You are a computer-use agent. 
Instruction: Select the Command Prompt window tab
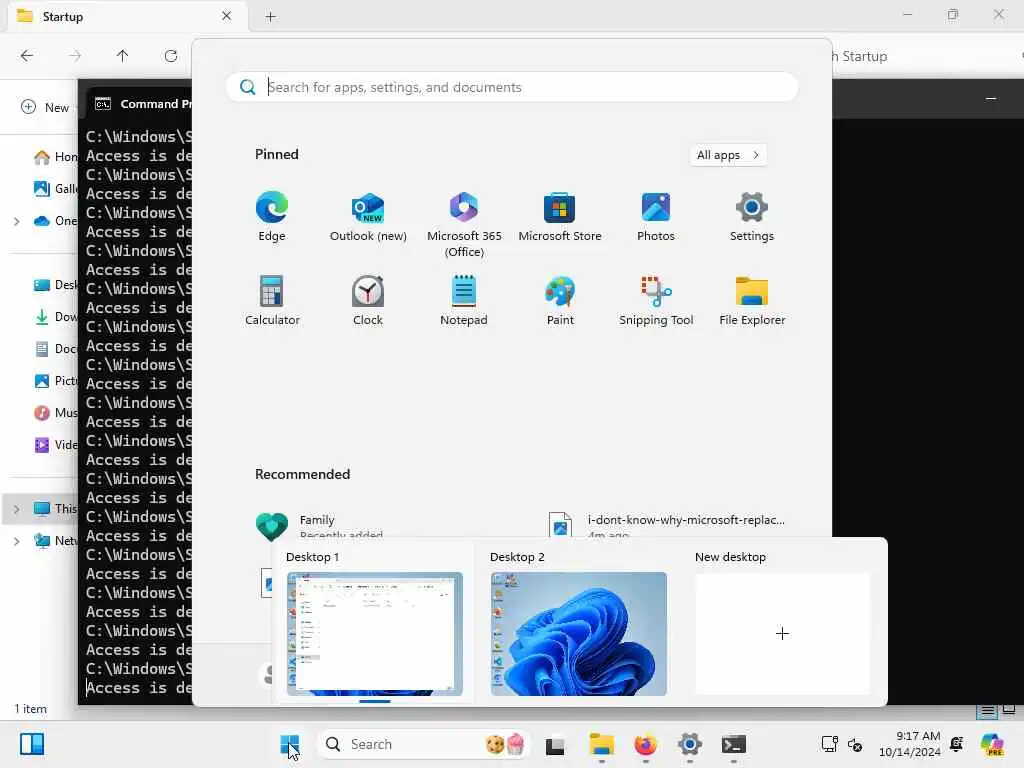(140, 104)
